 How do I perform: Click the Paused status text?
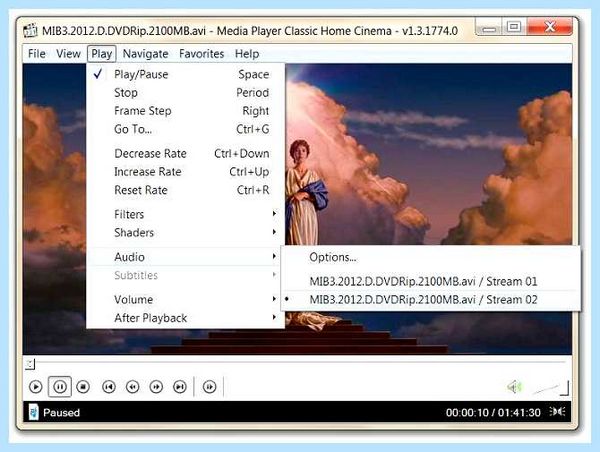[62, 413]
